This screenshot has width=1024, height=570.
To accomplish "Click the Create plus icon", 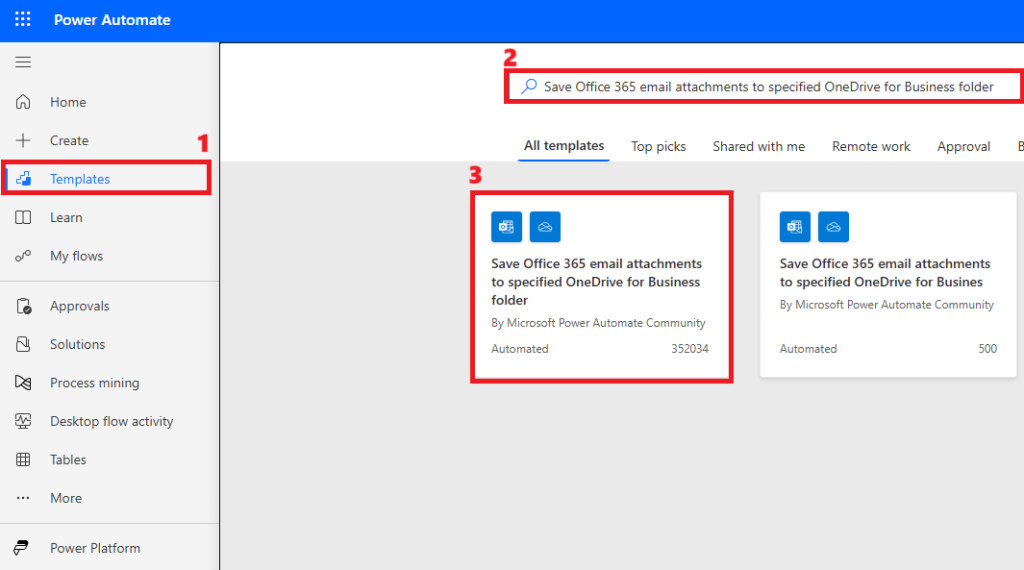I will (23, 141).
